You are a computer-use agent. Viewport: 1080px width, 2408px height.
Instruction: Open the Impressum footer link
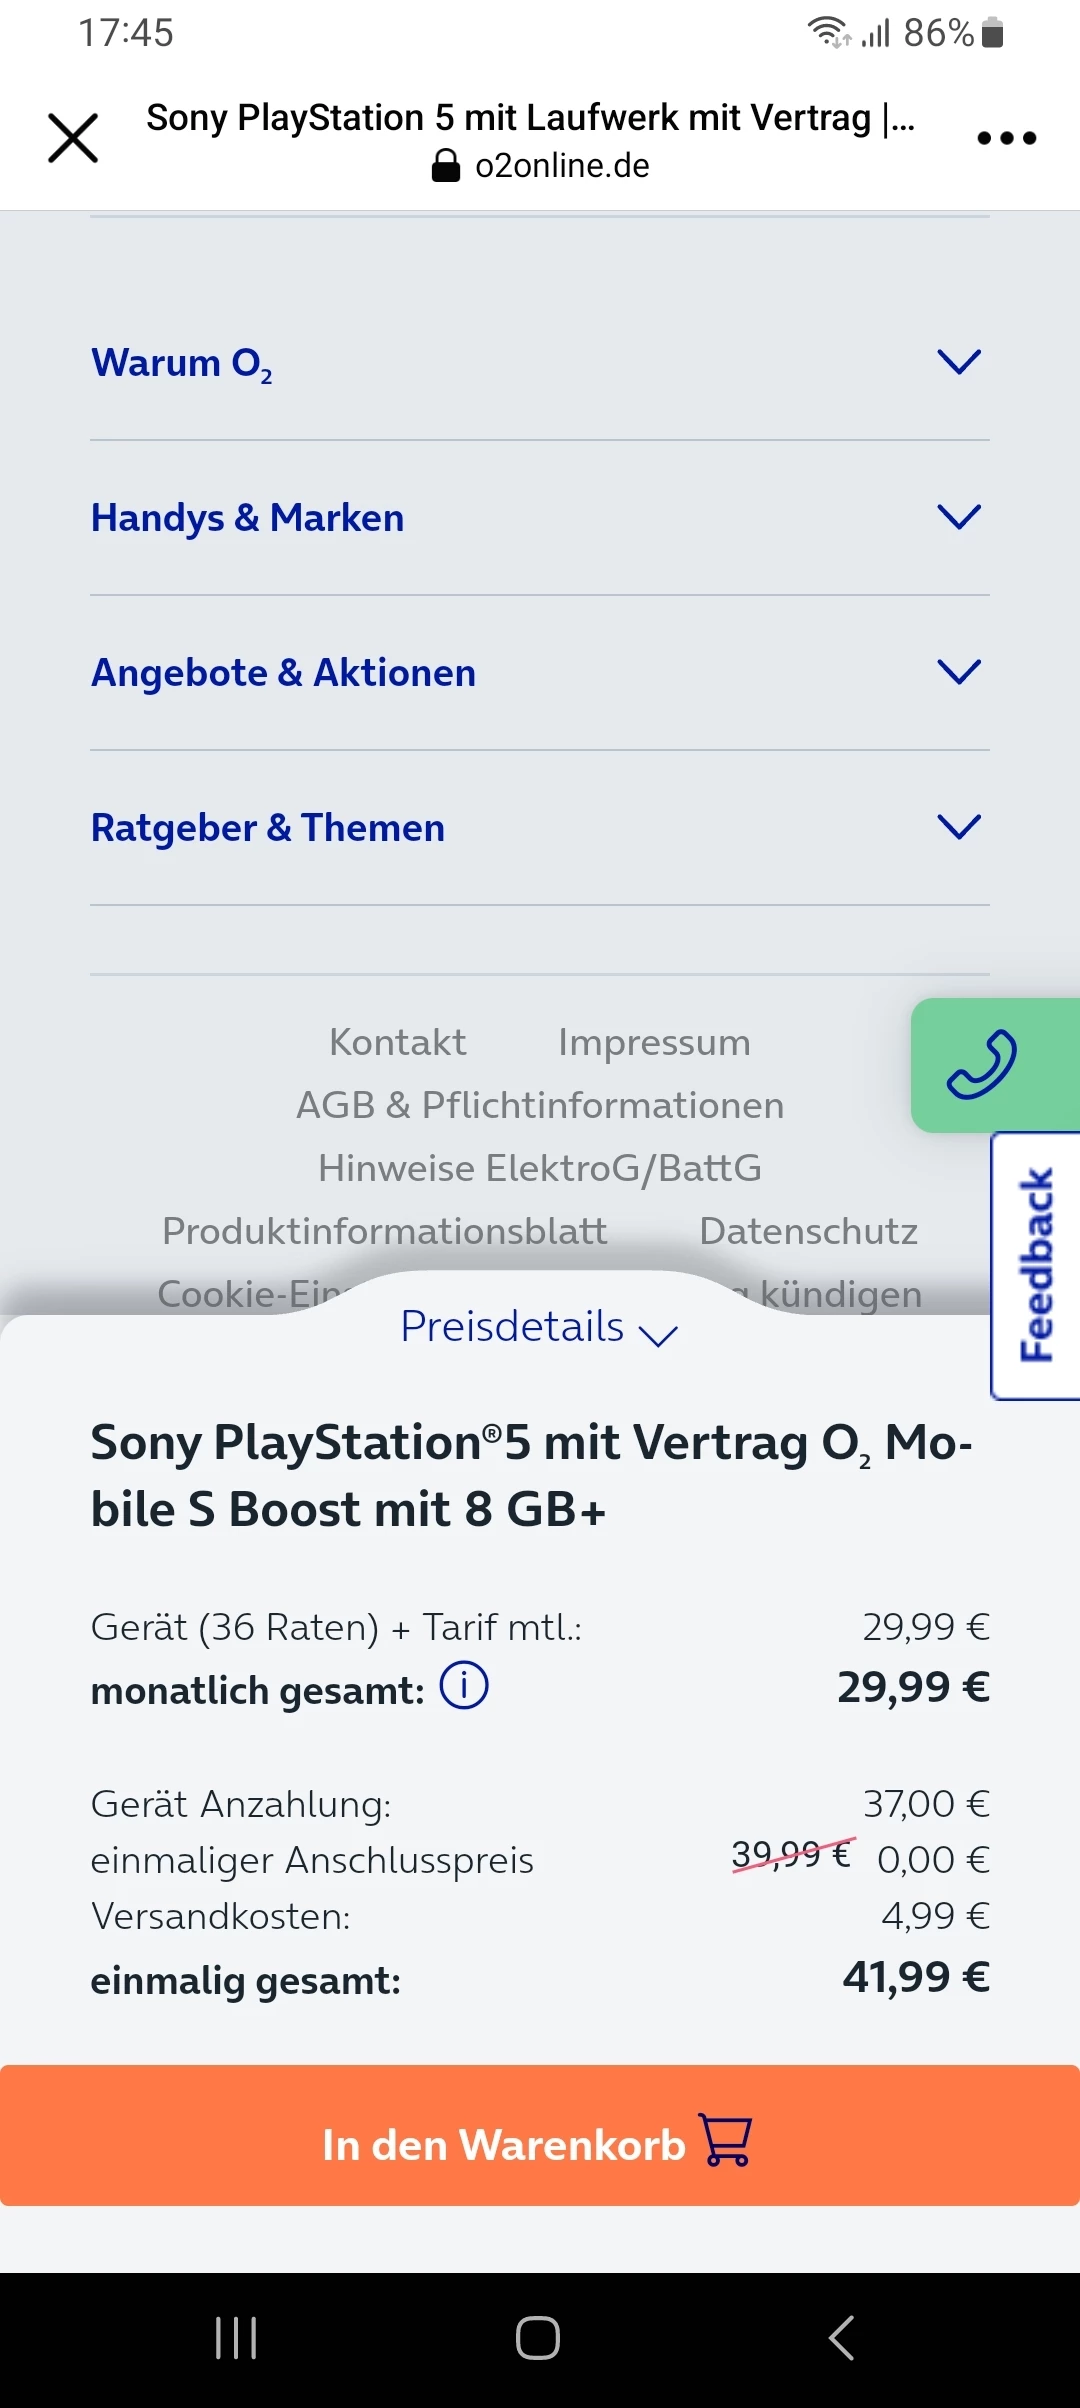pos(654,1042)
